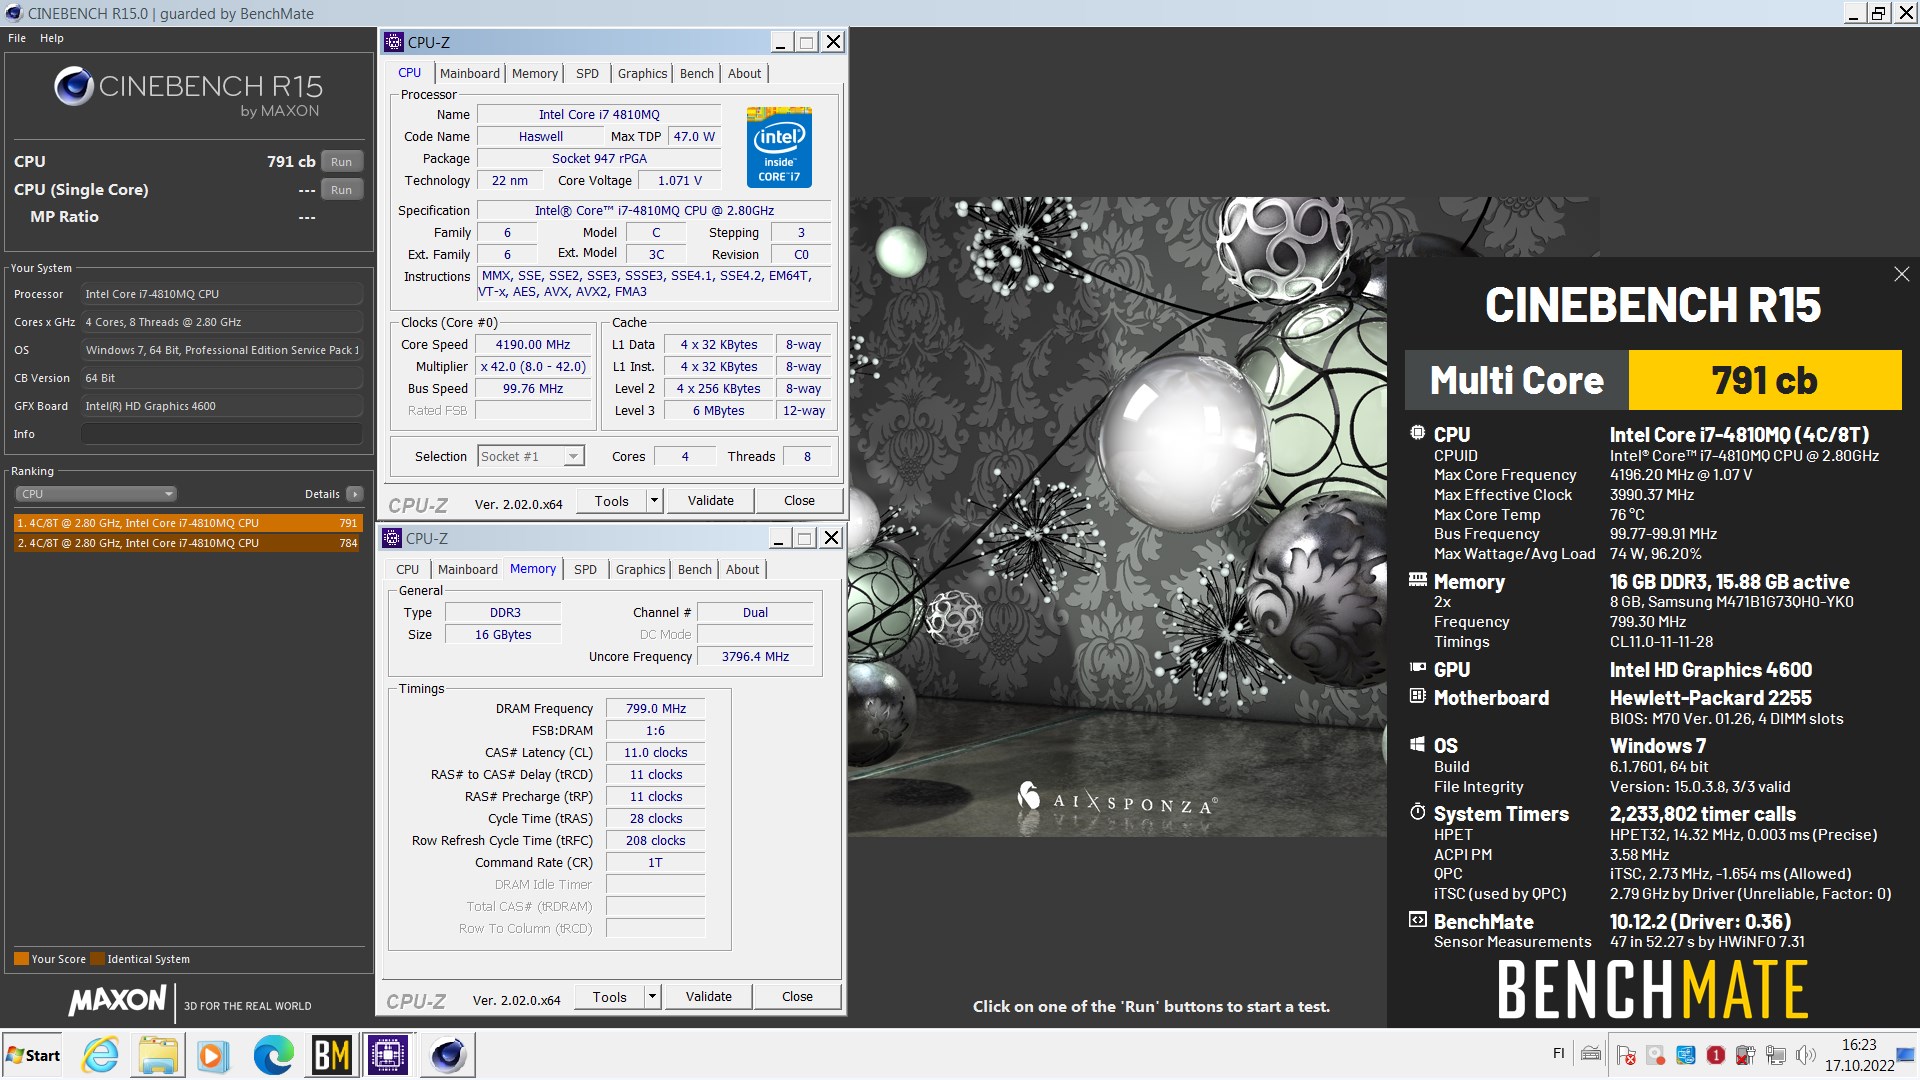The image size is (1920, 1080).
Task: Open About tab in upper CPU-Z
Action: [744, 73]
